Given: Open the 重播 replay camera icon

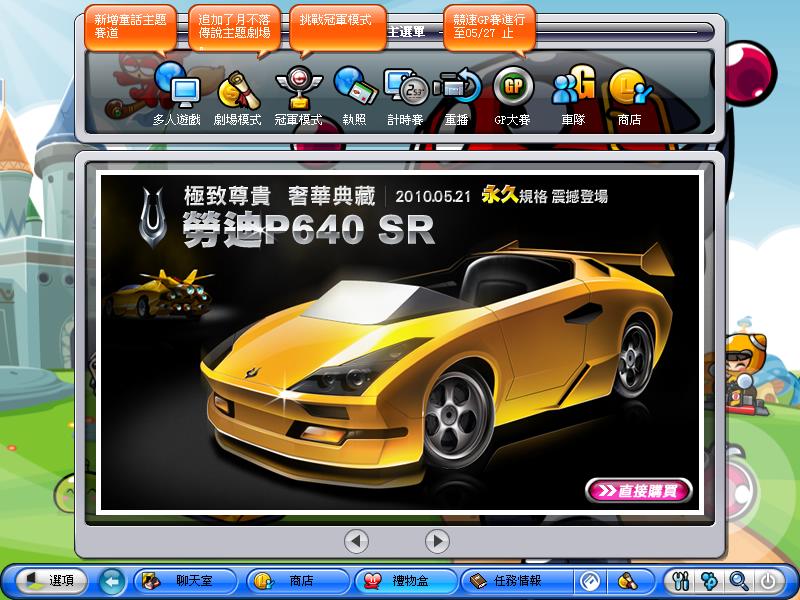Looking at the screenshot, I should 457,97.
